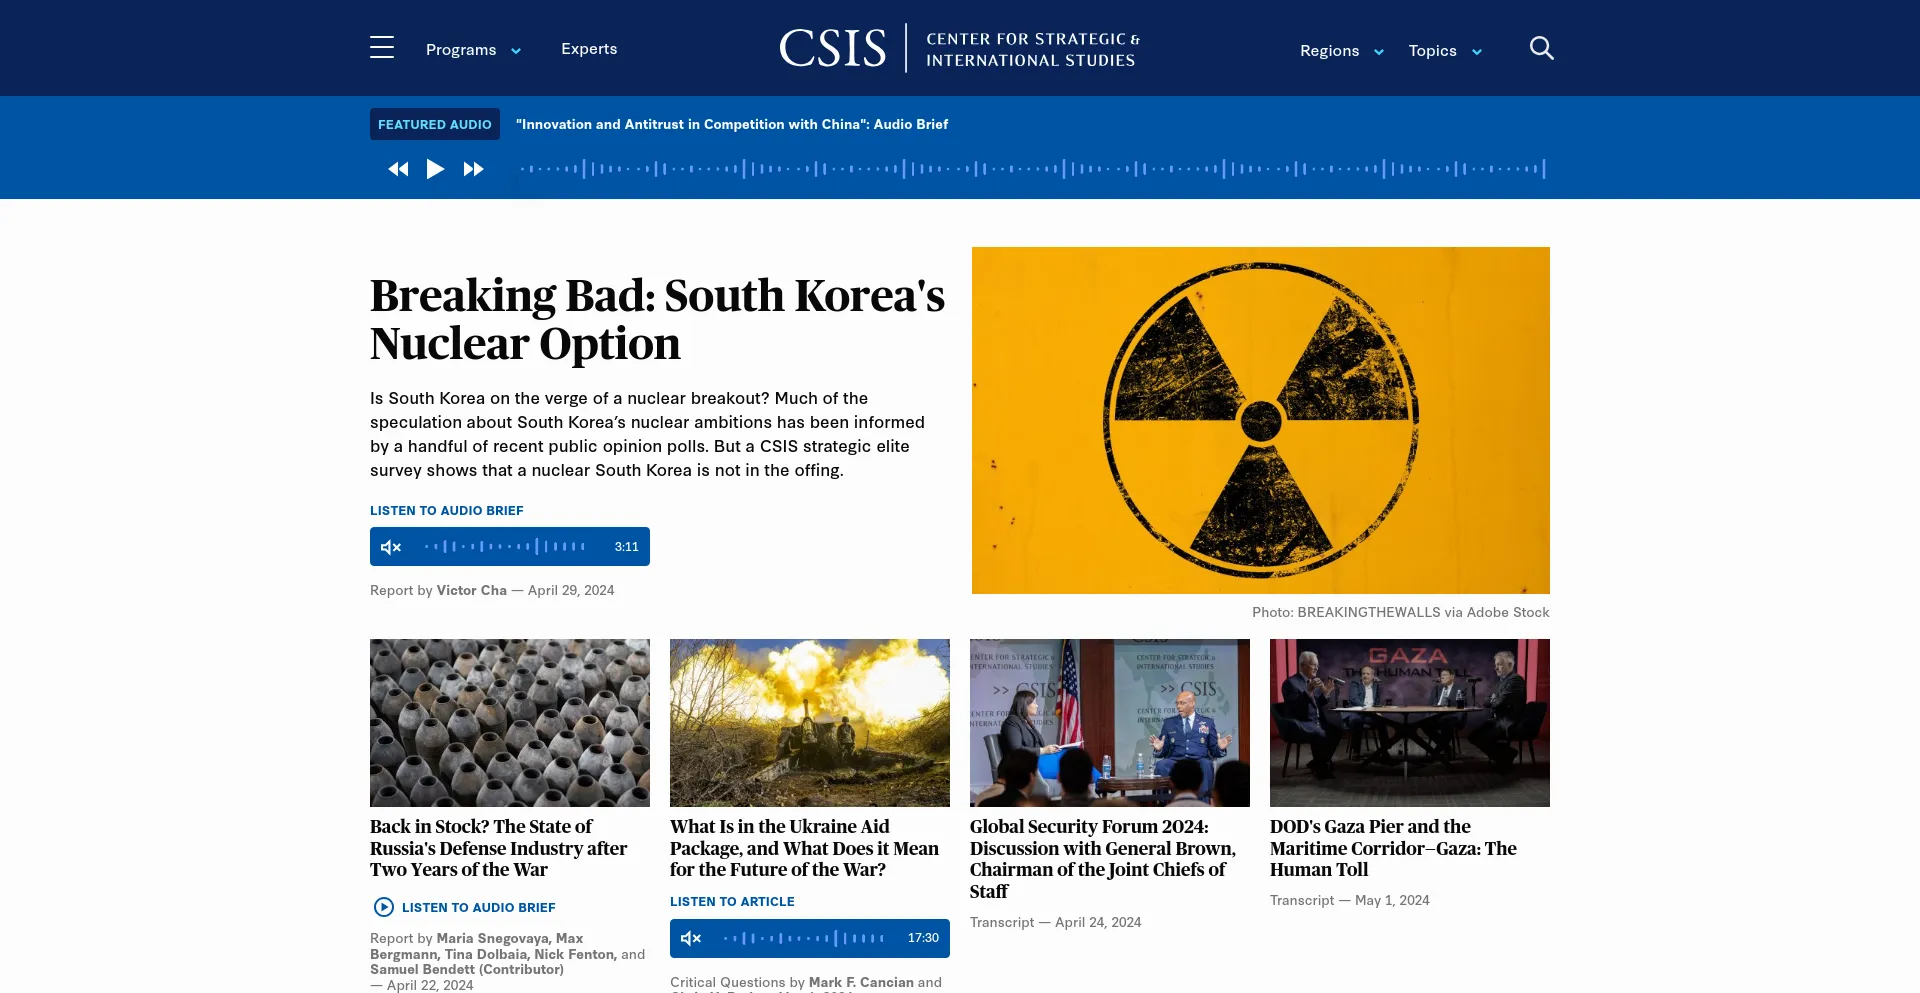Open author Mark F. Cancian's profile

point(861,982)
